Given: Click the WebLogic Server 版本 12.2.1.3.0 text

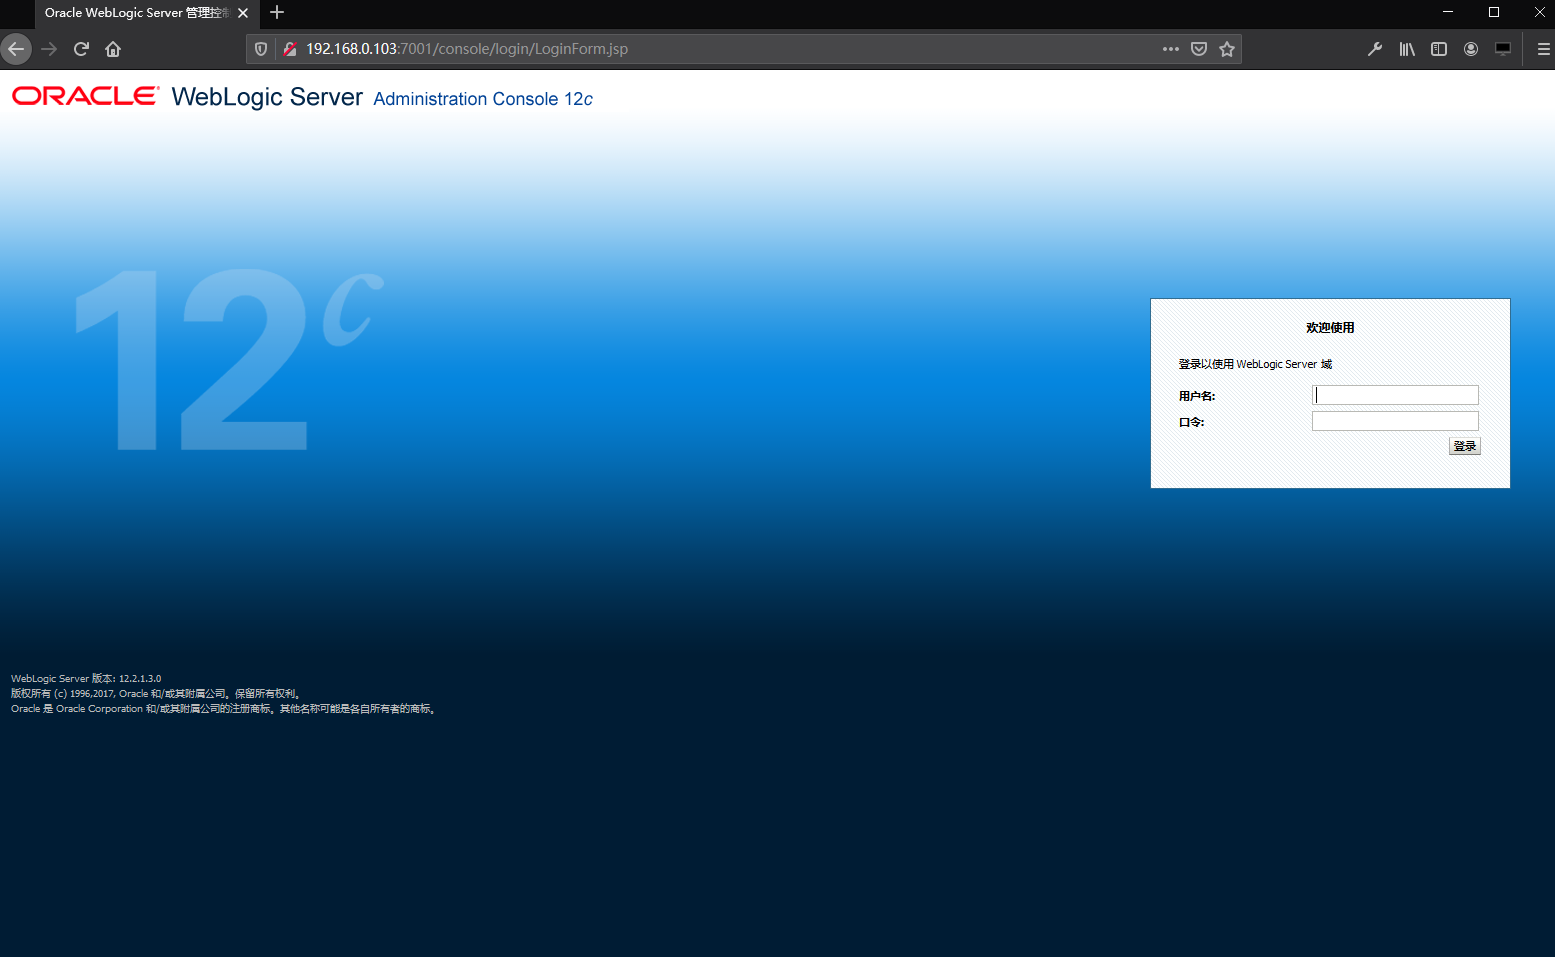Looking at the screenshot, I should (86, 679).
